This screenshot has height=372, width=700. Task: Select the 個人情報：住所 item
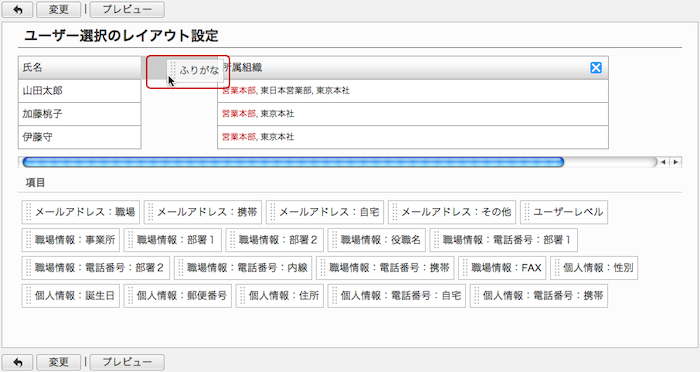[x=279, y=296]
